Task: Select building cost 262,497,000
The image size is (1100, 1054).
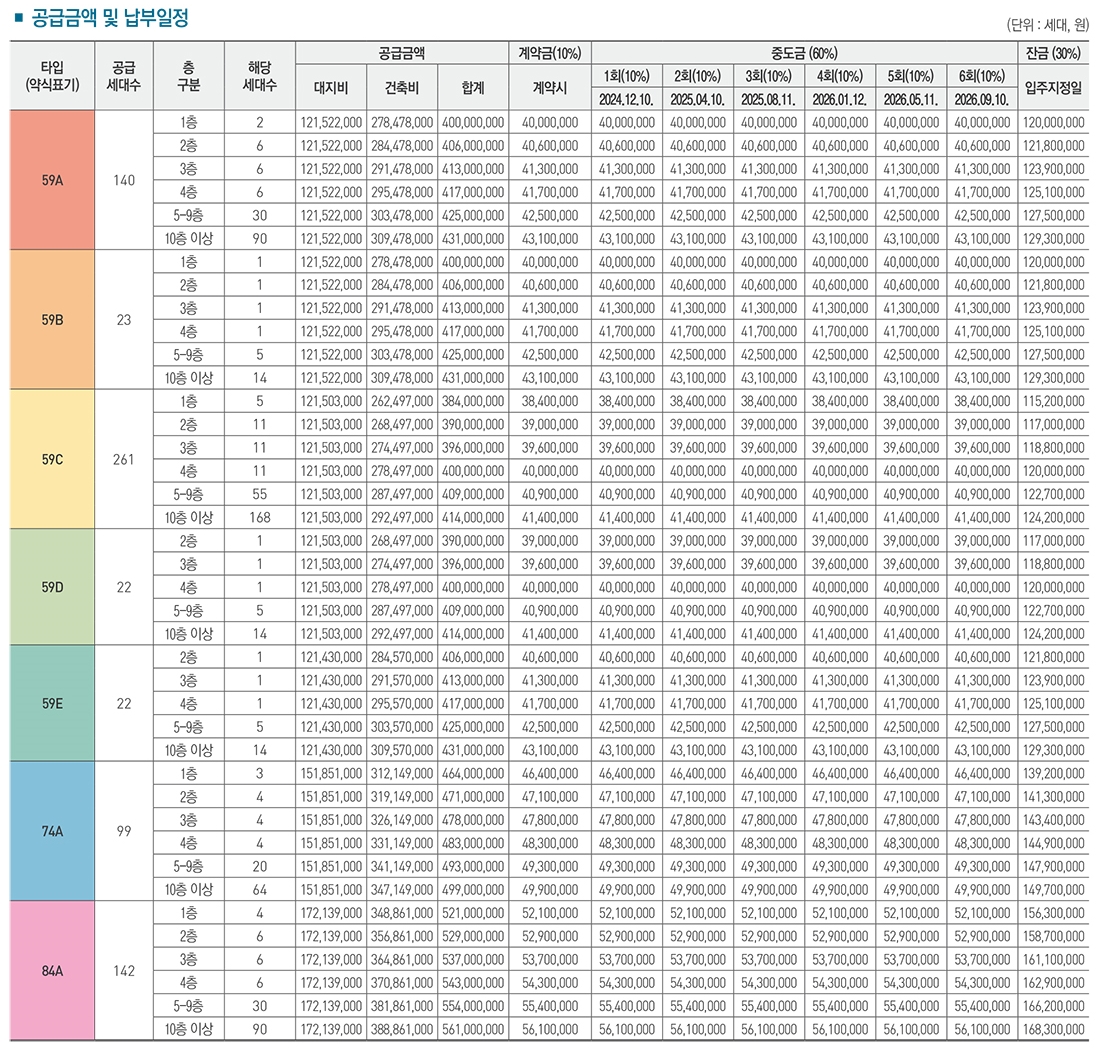Action: pos(402,401)
